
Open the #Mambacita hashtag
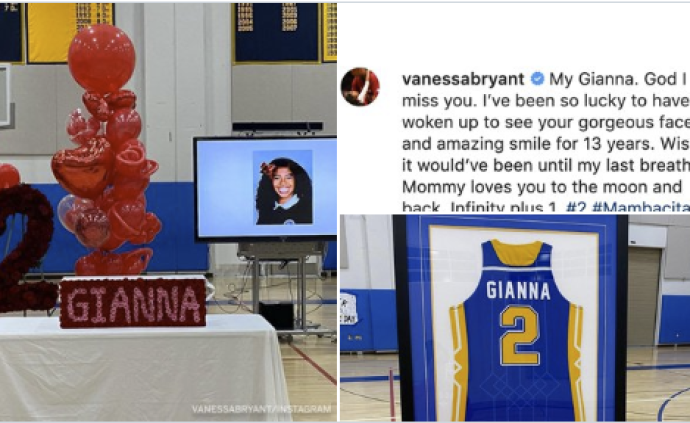(640, 207)
